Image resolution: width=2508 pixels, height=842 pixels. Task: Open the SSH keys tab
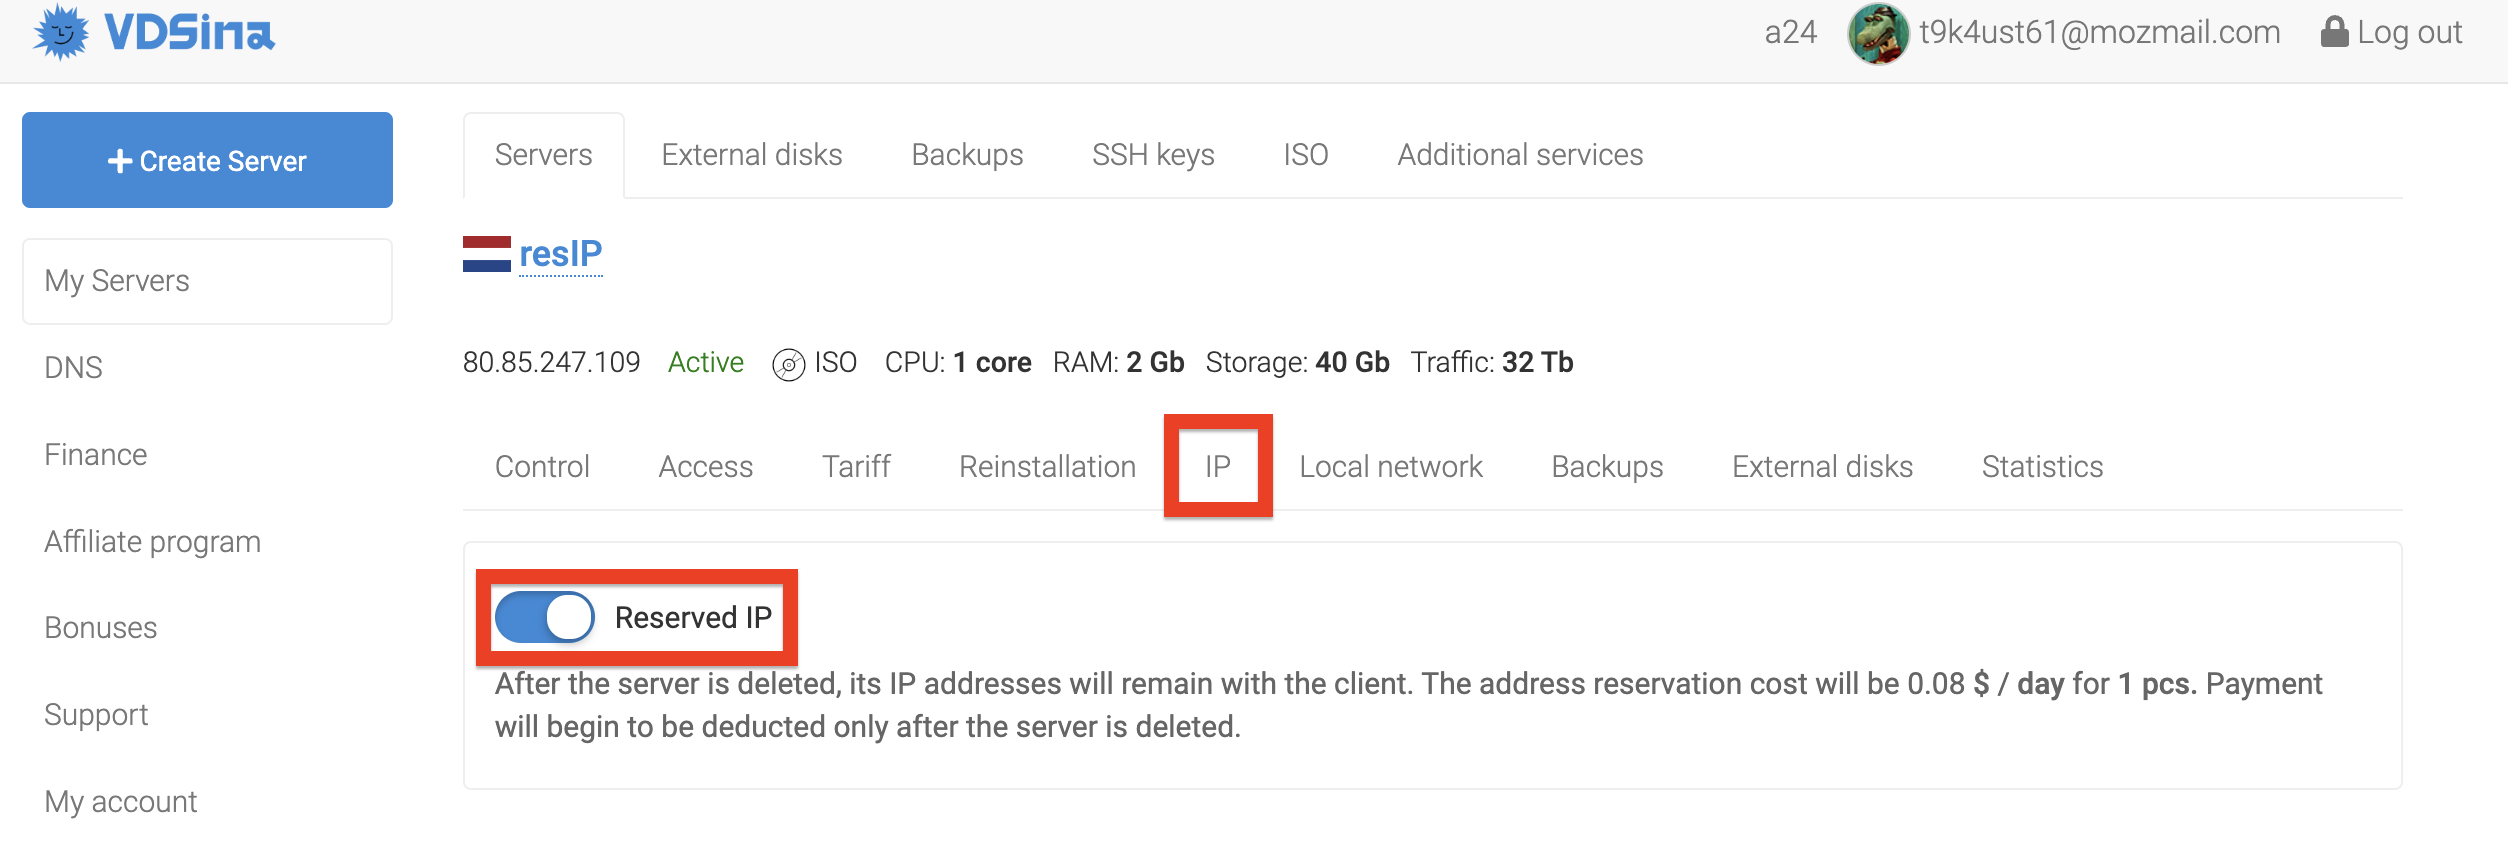pyautogui.click(x=1152, y=155)
